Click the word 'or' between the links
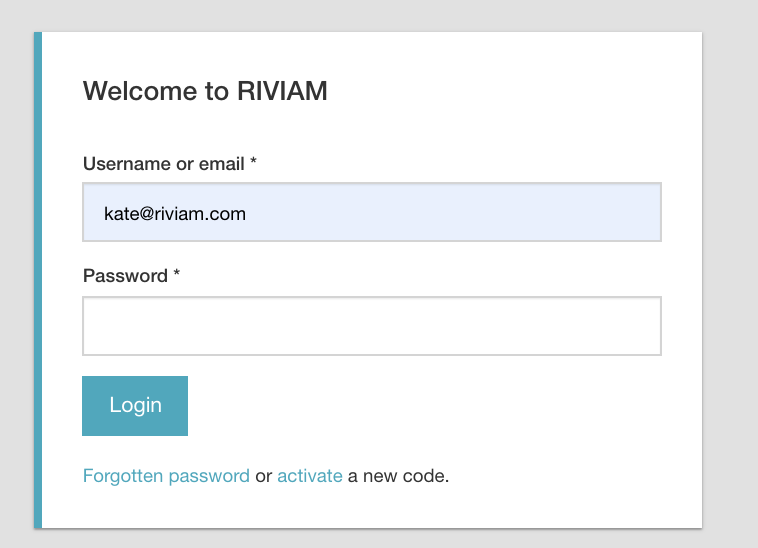758x548 pixels. [263, 476]
